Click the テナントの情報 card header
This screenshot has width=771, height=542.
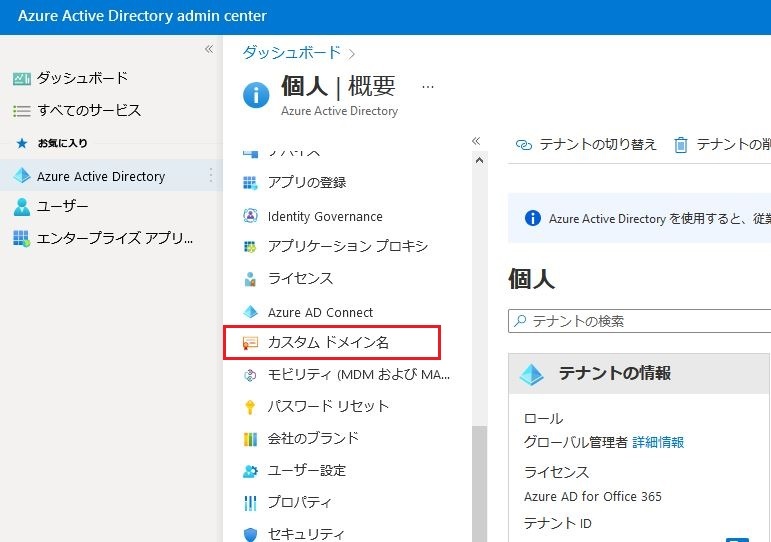tap(638, 374)
